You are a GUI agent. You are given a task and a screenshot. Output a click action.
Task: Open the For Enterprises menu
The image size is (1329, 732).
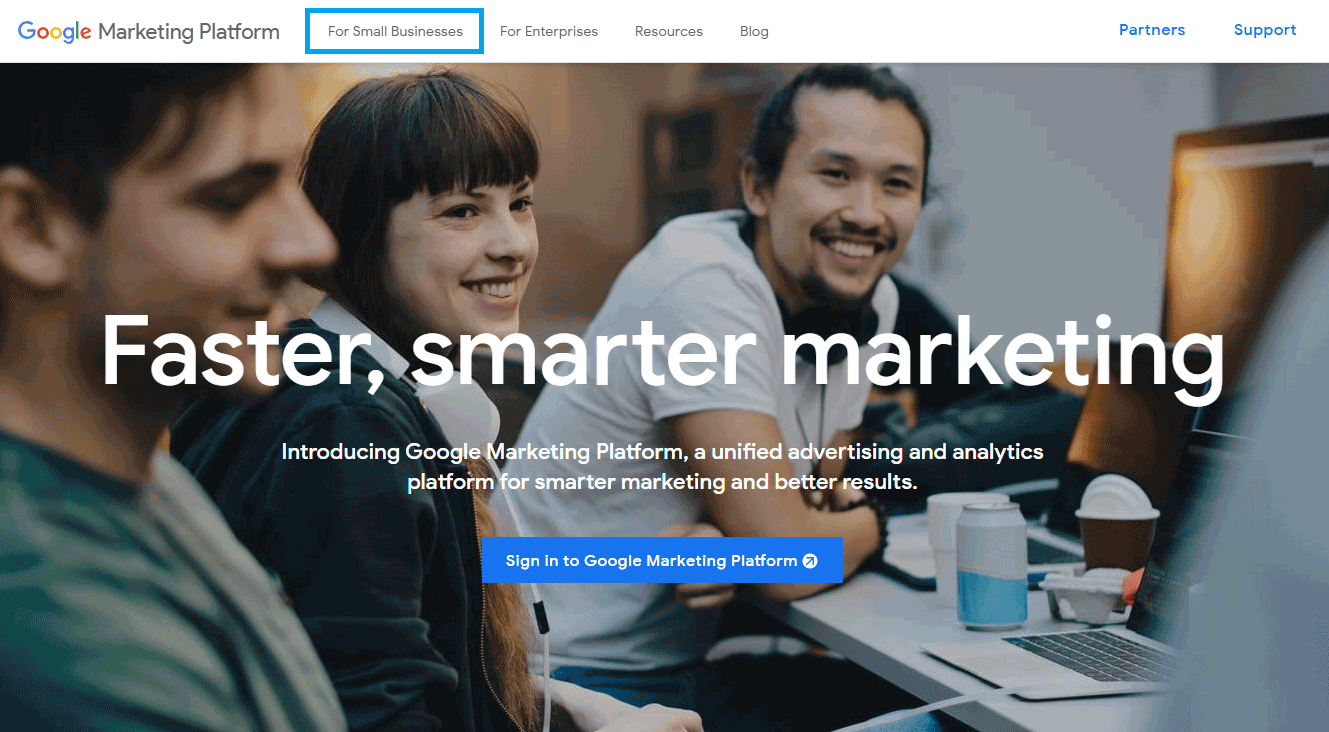[x=549, y=31]
